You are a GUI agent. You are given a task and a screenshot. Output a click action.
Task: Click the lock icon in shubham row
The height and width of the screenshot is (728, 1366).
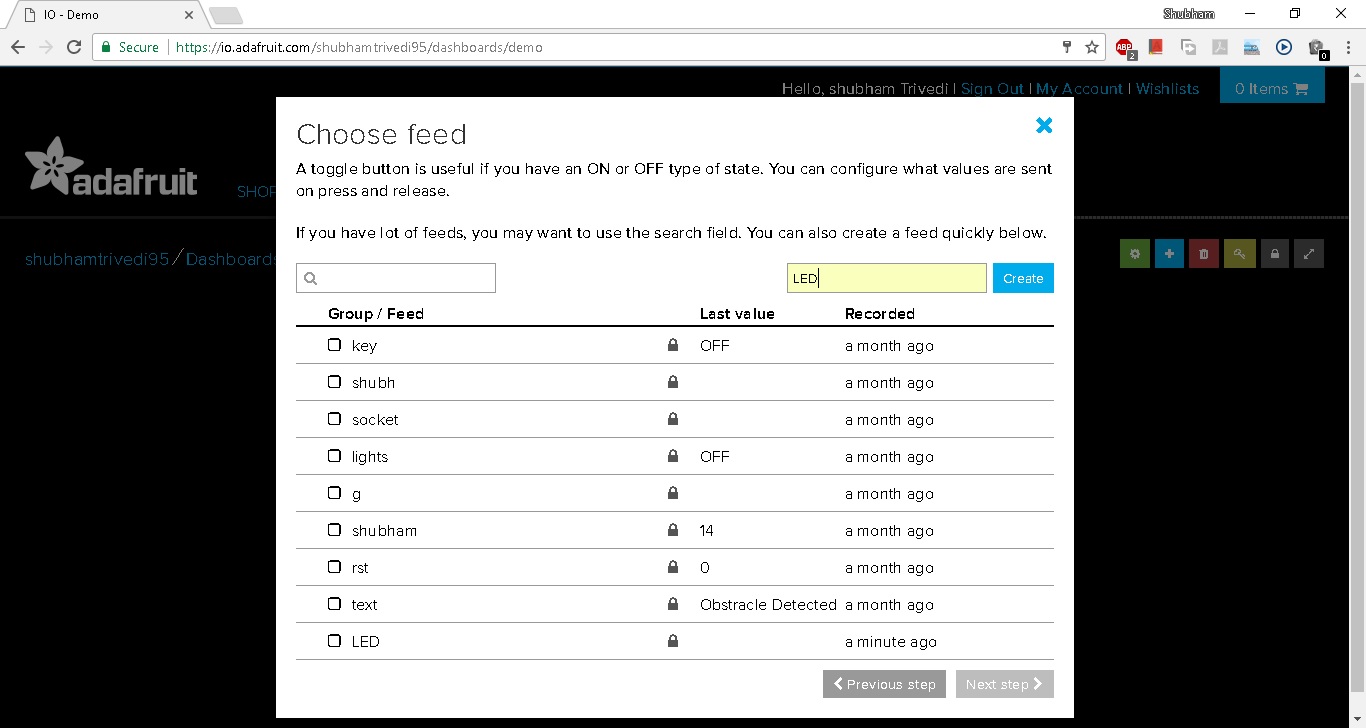(x=673, y=530)
